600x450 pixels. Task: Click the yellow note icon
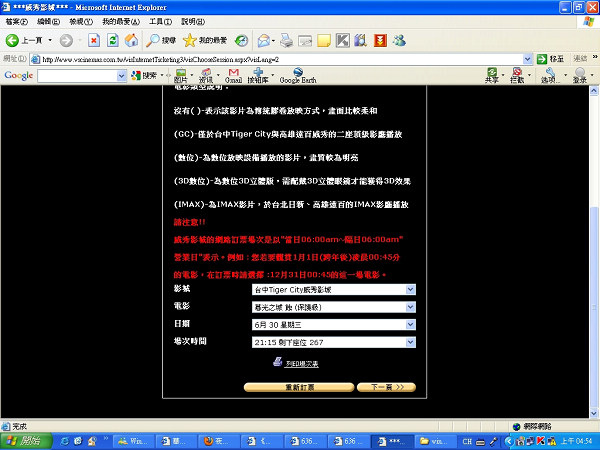click(x=324, y=40)
